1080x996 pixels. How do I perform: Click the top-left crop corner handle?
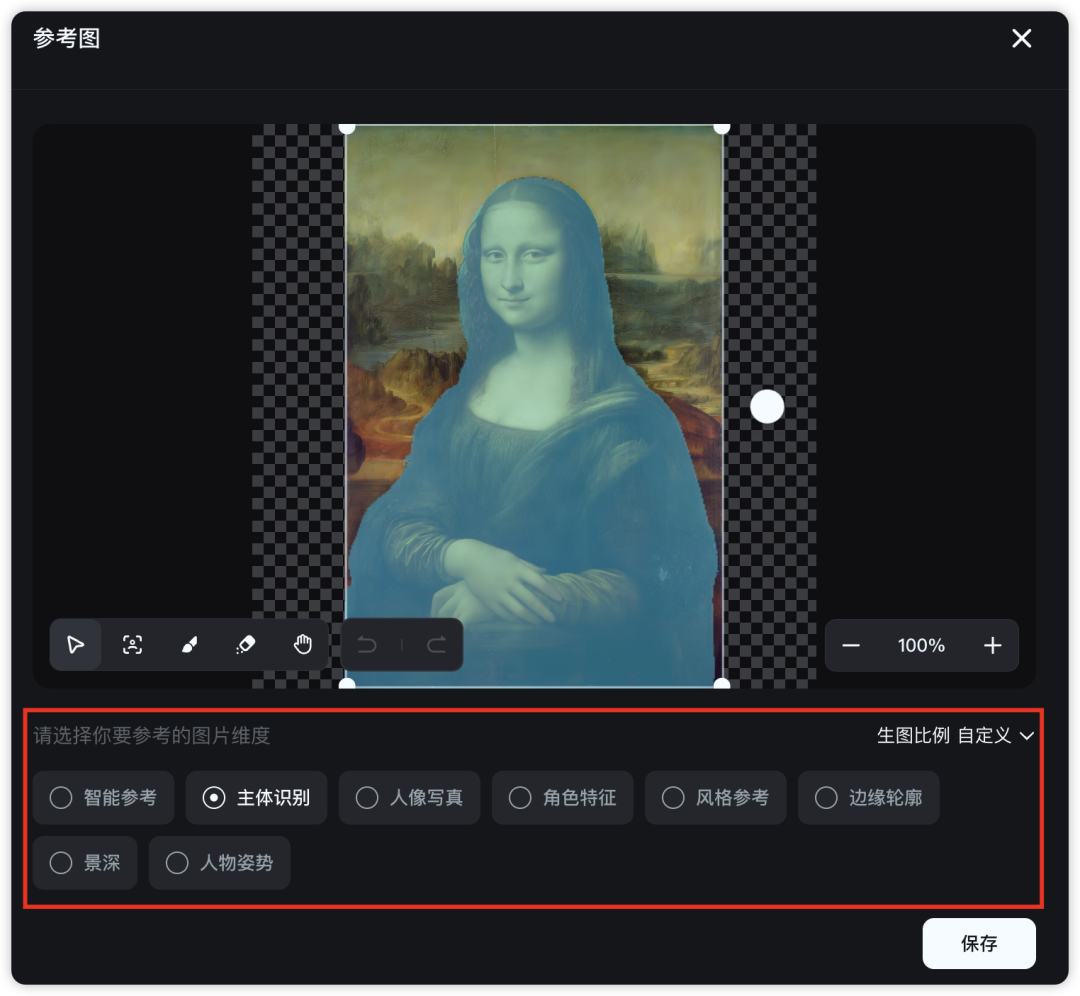point(347,128)
